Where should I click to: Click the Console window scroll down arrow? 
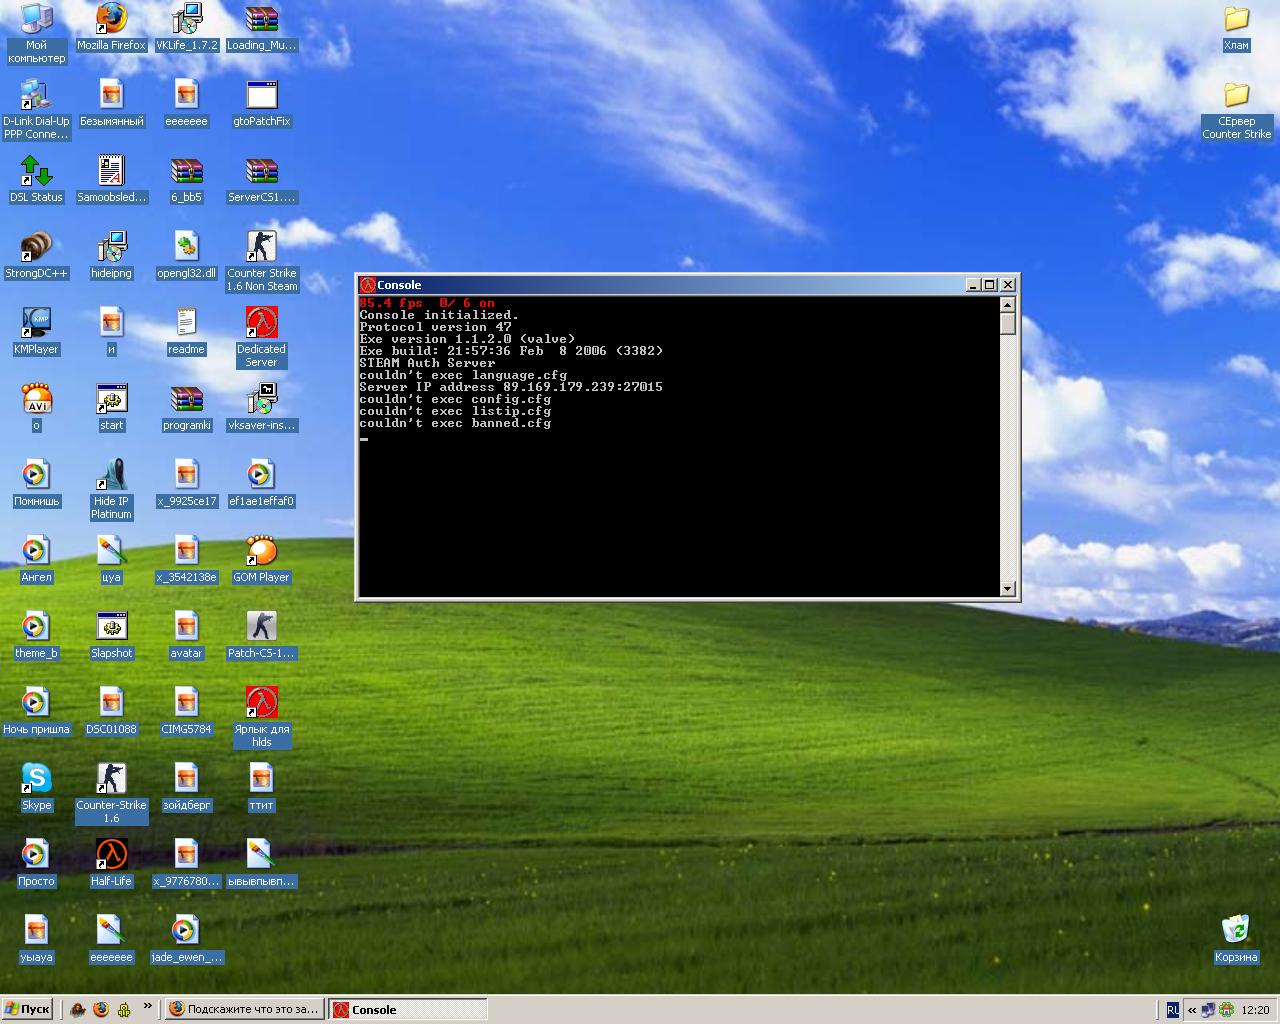[x=1008, y=589]
